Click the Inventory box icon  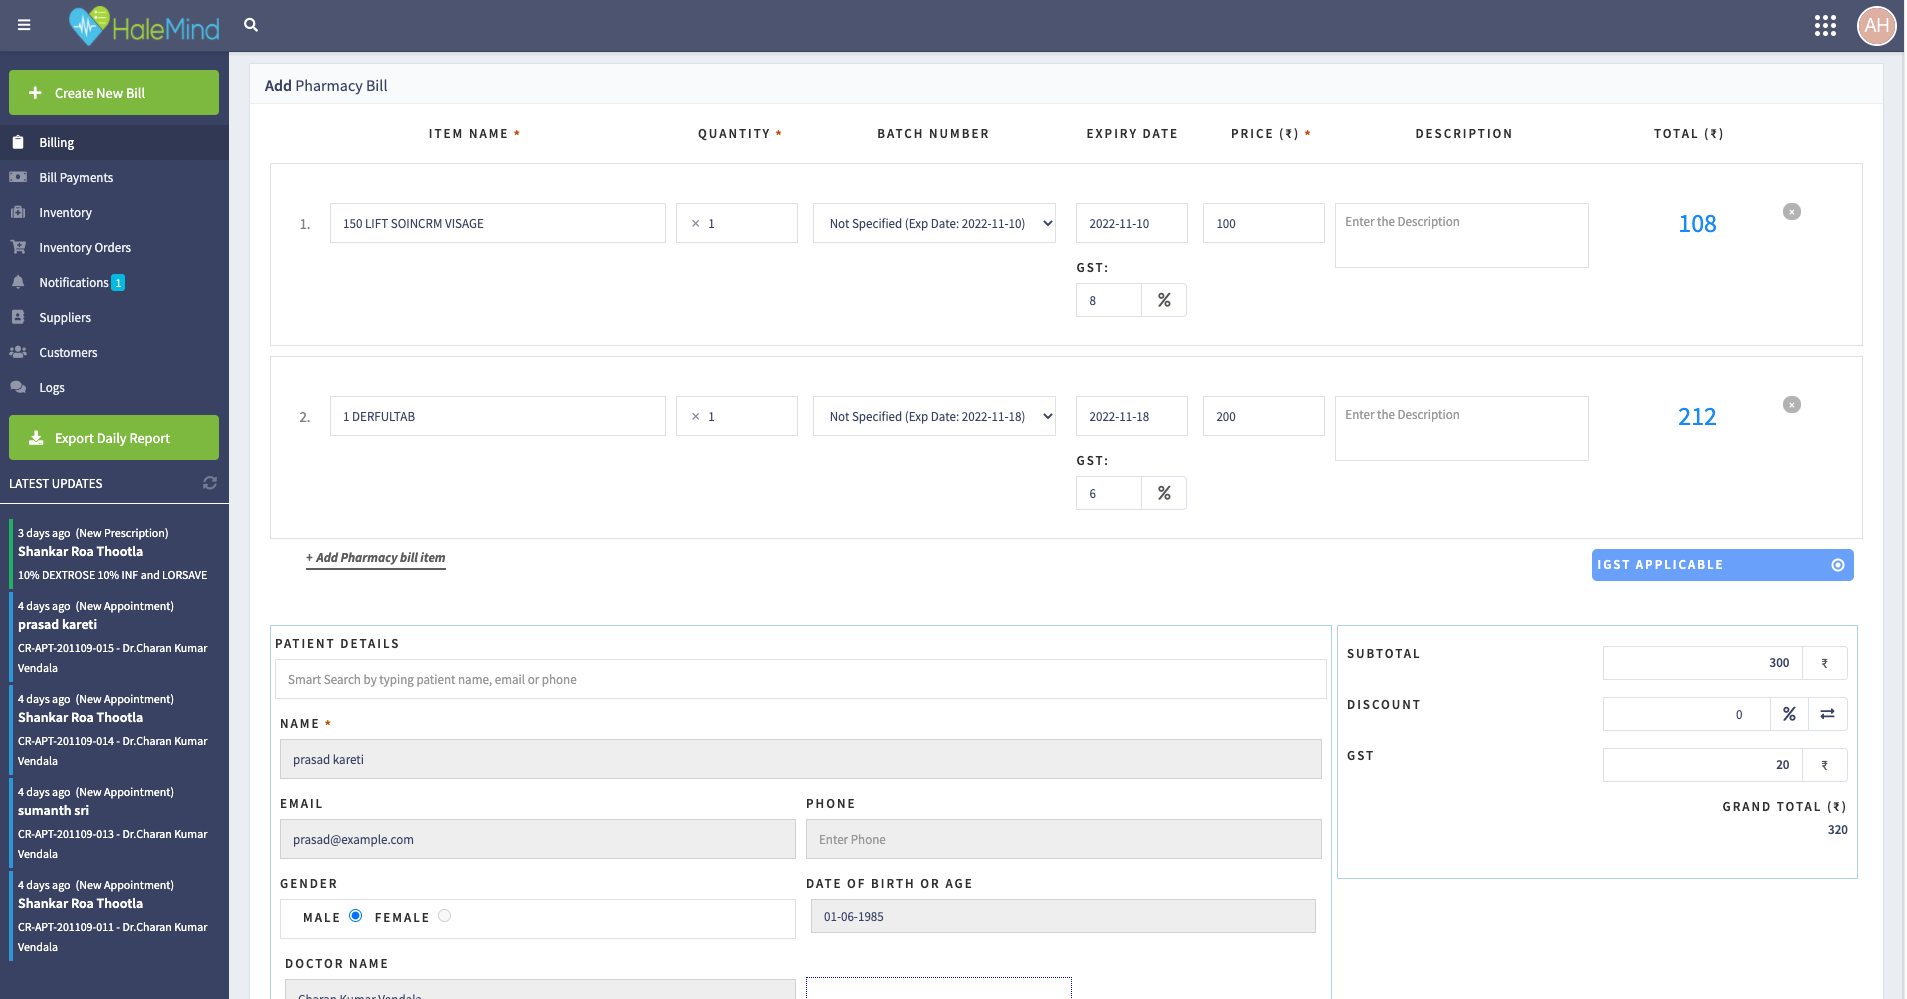pyautogui.click(x=18, y=212)
